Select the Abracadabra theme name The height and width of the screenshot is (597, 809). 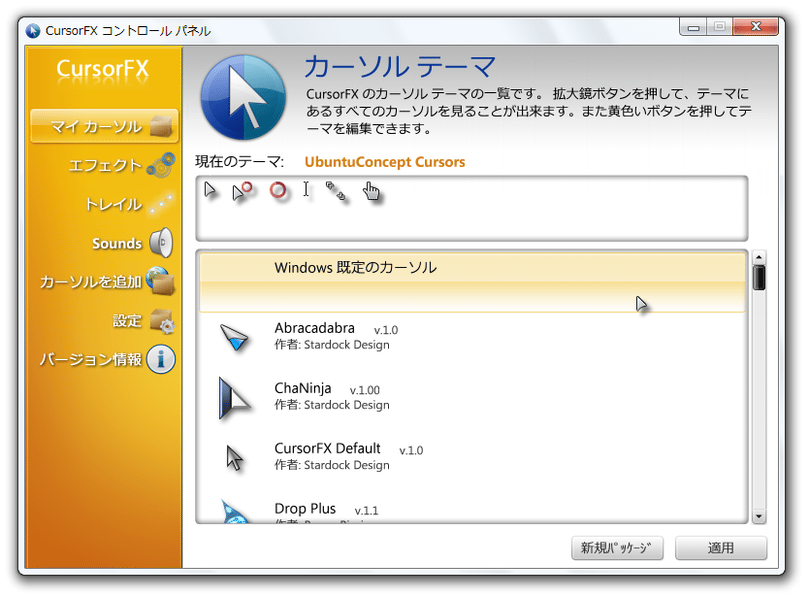[315, 328]
